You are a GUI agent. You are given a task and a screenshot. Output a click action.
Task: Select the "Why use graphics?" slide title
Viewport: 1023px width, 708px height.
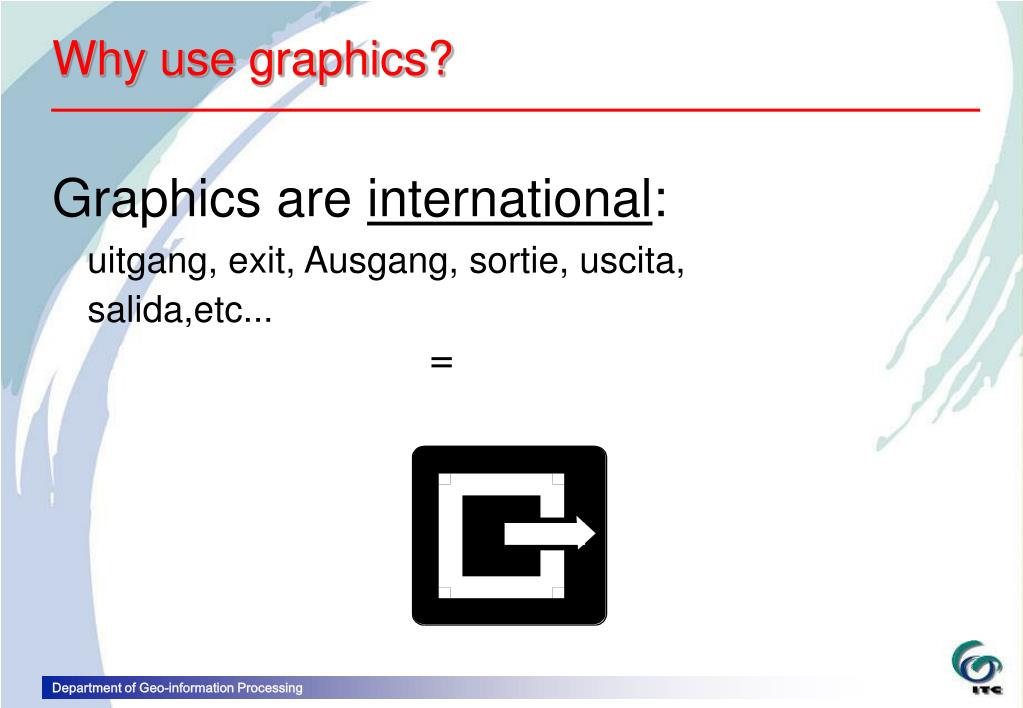(x=253, y=60)
